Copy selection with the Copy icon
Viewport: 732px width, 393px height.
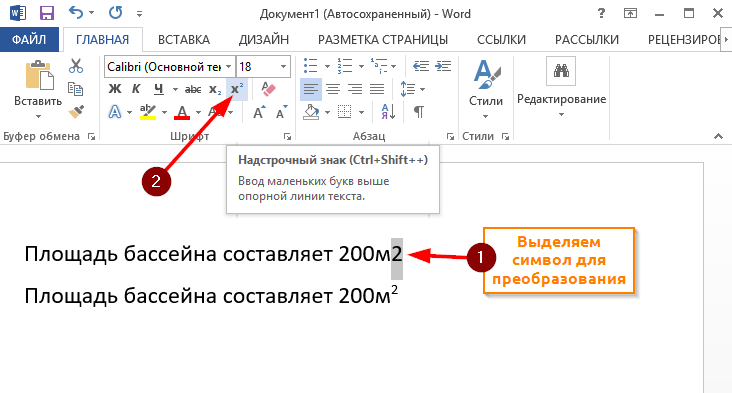click(x=76, y=89)
